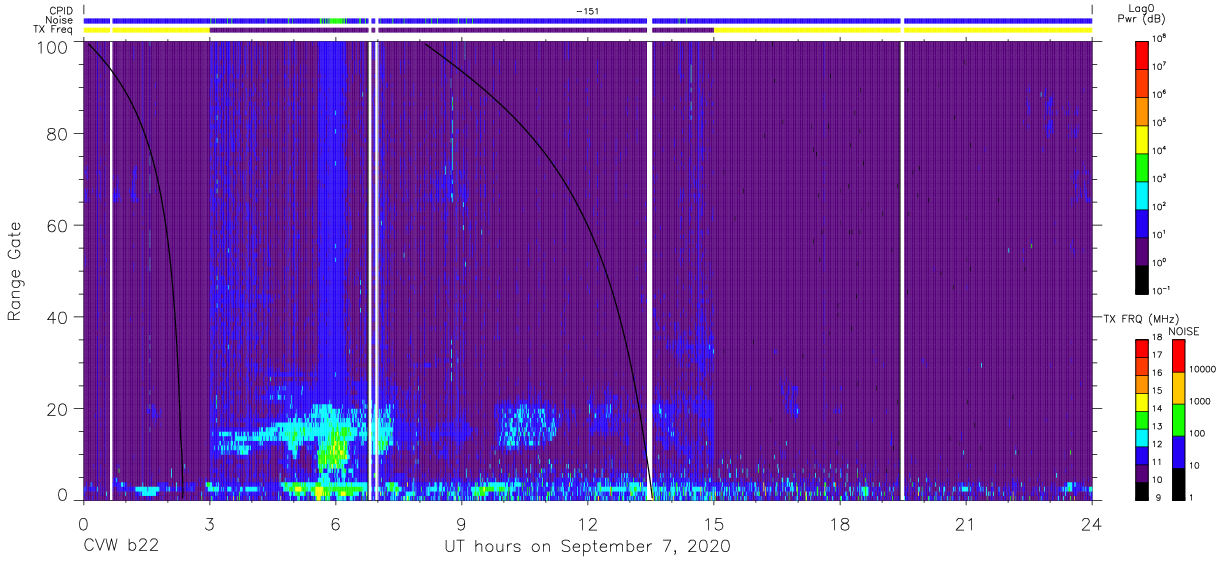Click the black 9-10 MHz TX FRQ swatch
The height and width of the screenshot is (567, 1228).
[1143, 490]
